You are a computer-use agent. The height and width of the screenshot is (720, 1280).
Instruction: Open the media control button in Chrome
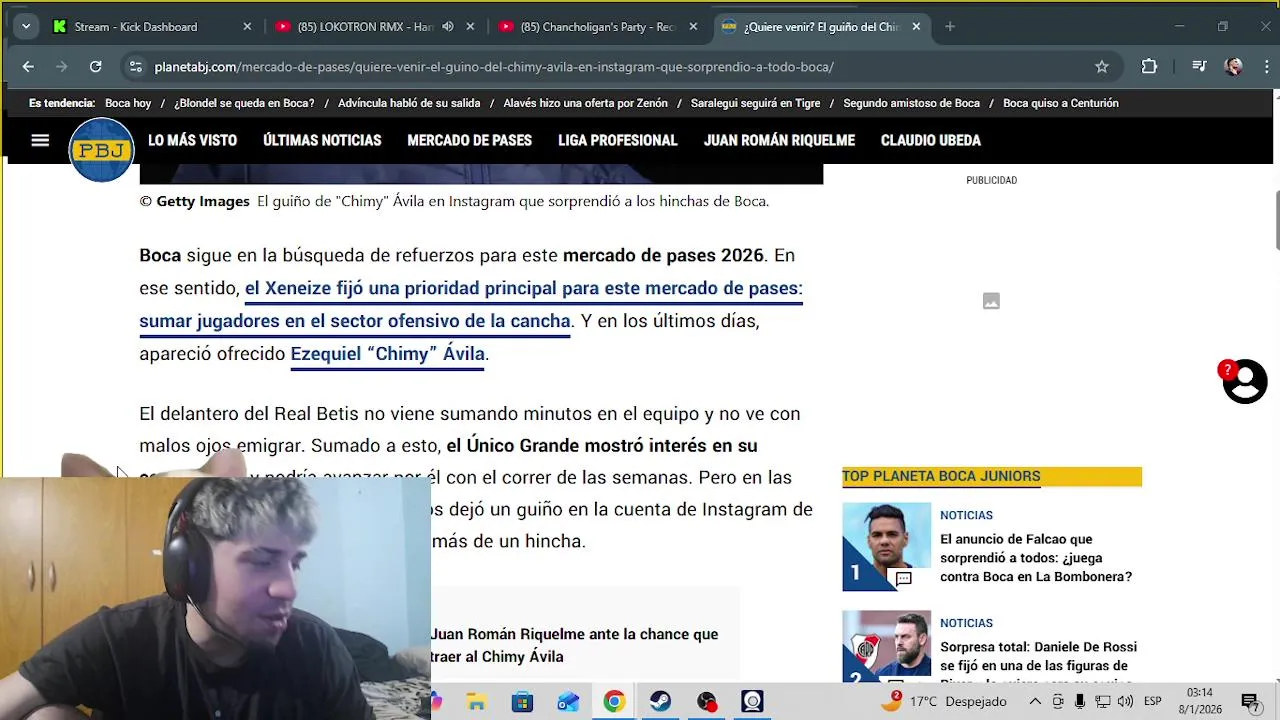tap(1199, 67)
